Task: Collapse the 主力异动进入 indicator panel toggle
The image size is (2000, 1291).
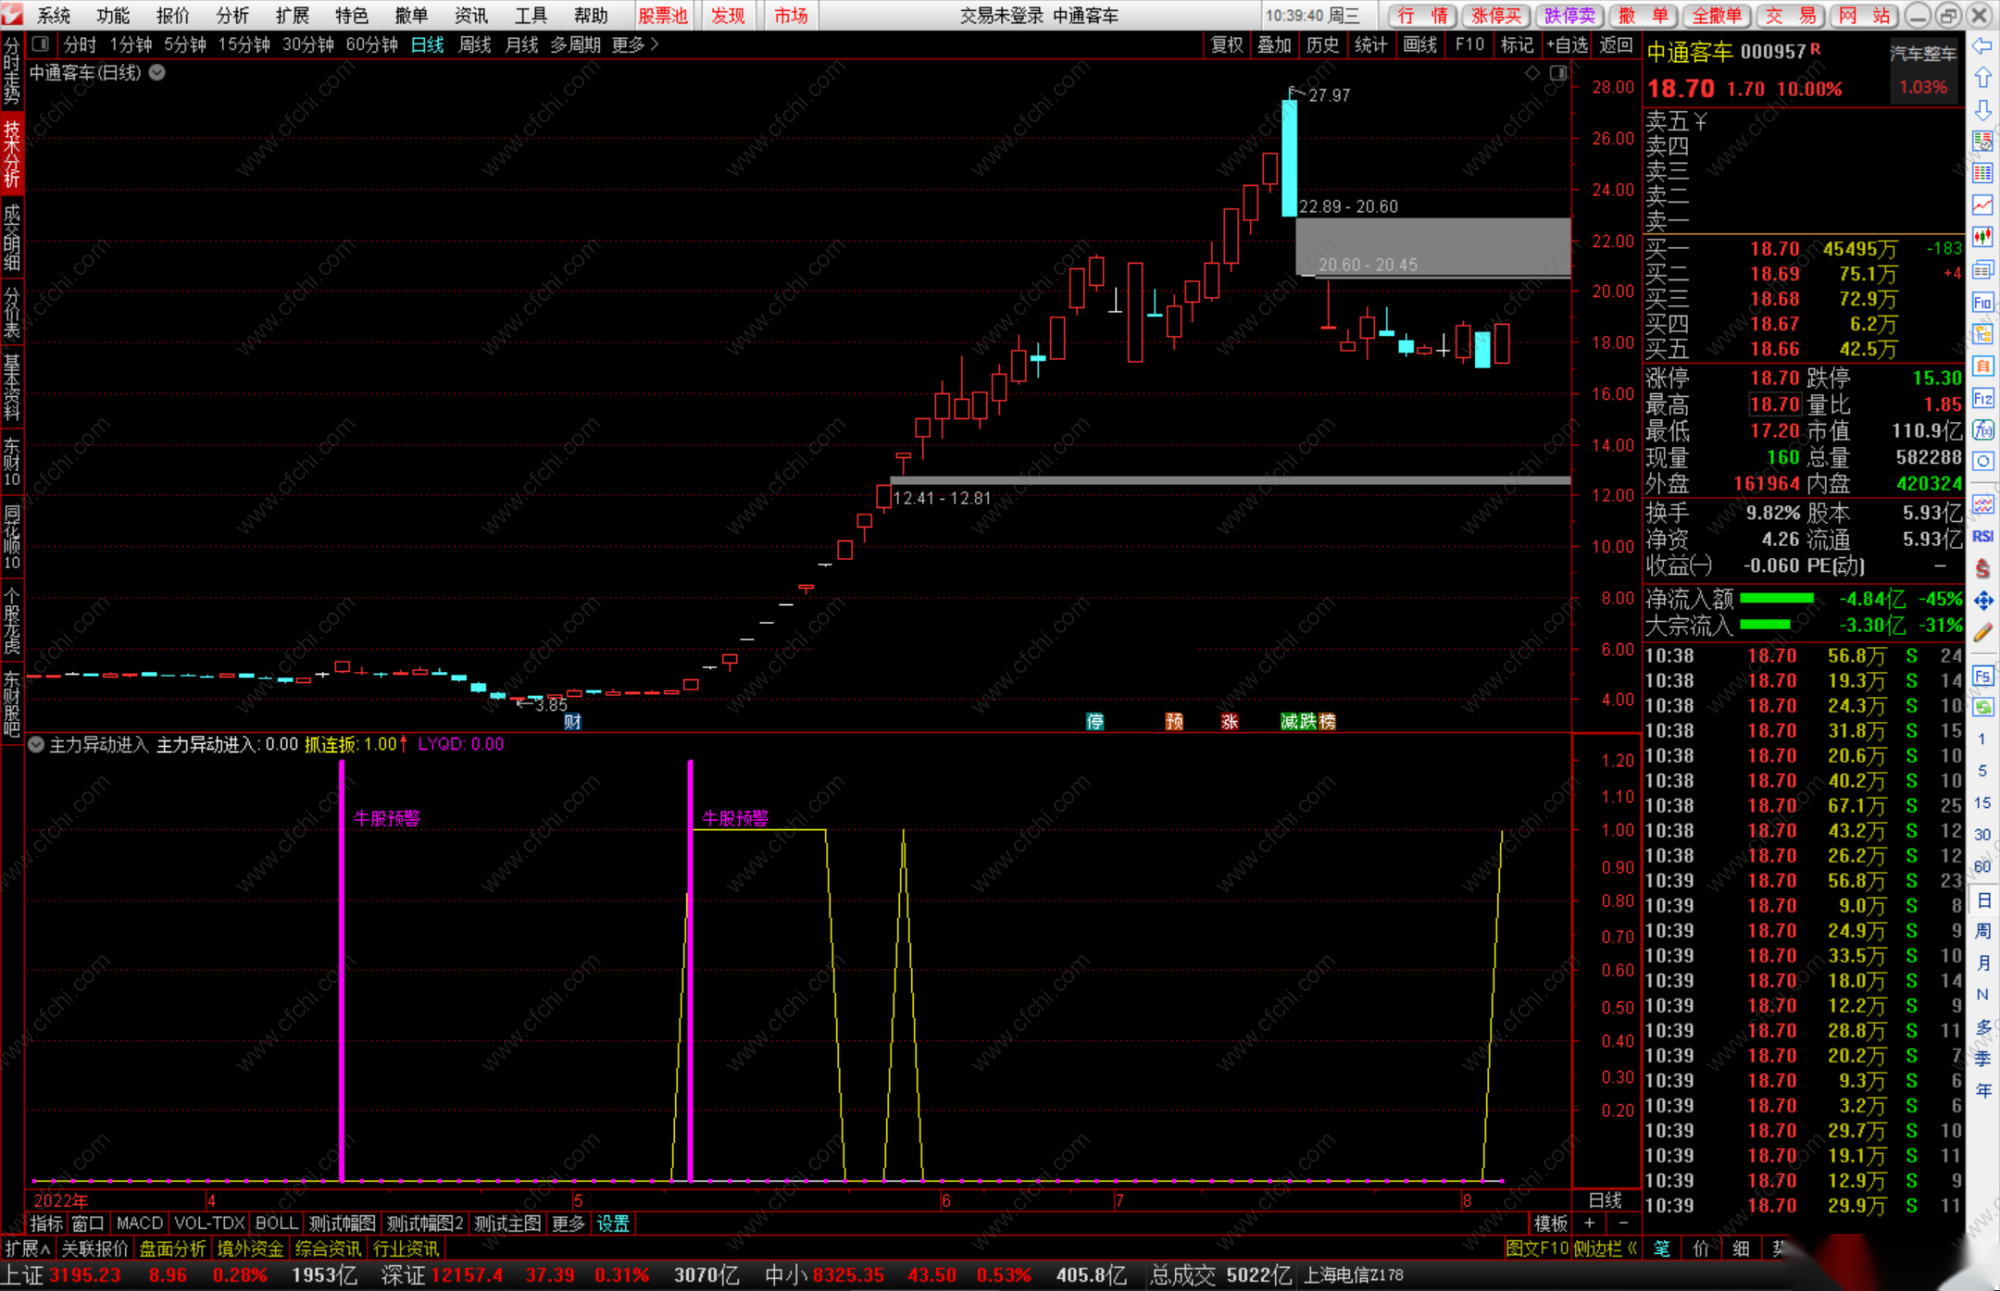Action: [x=36, y=744]
